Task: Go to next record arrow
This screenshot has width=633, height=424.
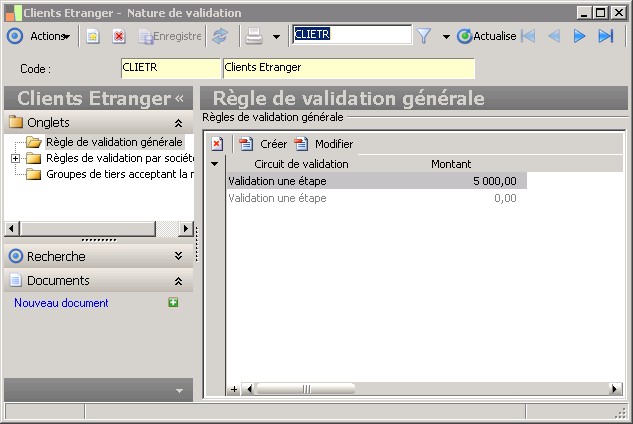Action: (579, 36)
